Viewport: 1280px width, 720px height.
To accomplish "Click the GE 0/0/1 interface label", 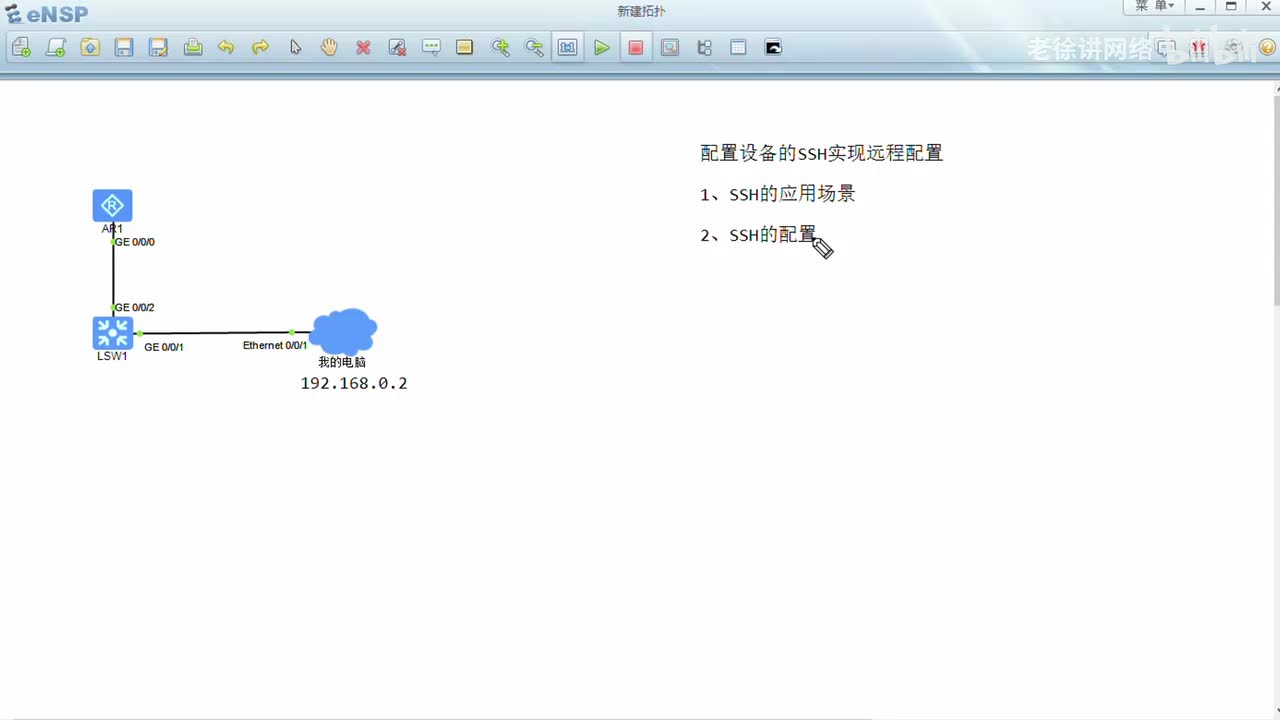I will [x=164, y=347].
